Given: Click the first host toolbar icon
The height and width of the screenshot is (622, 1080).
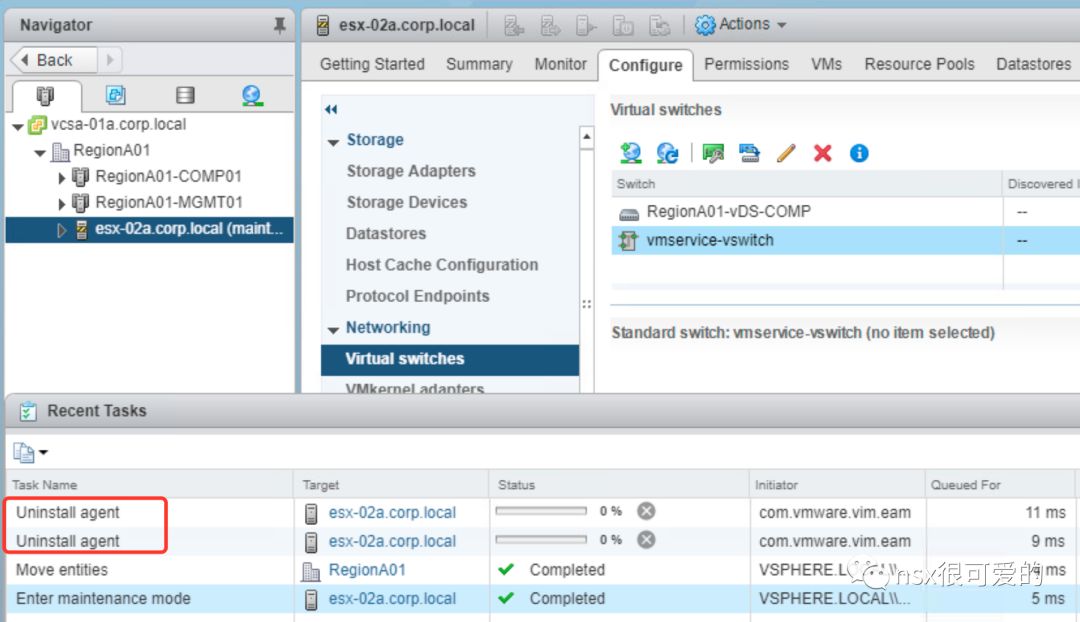Looking at the screenshot, I should [514, 26].
